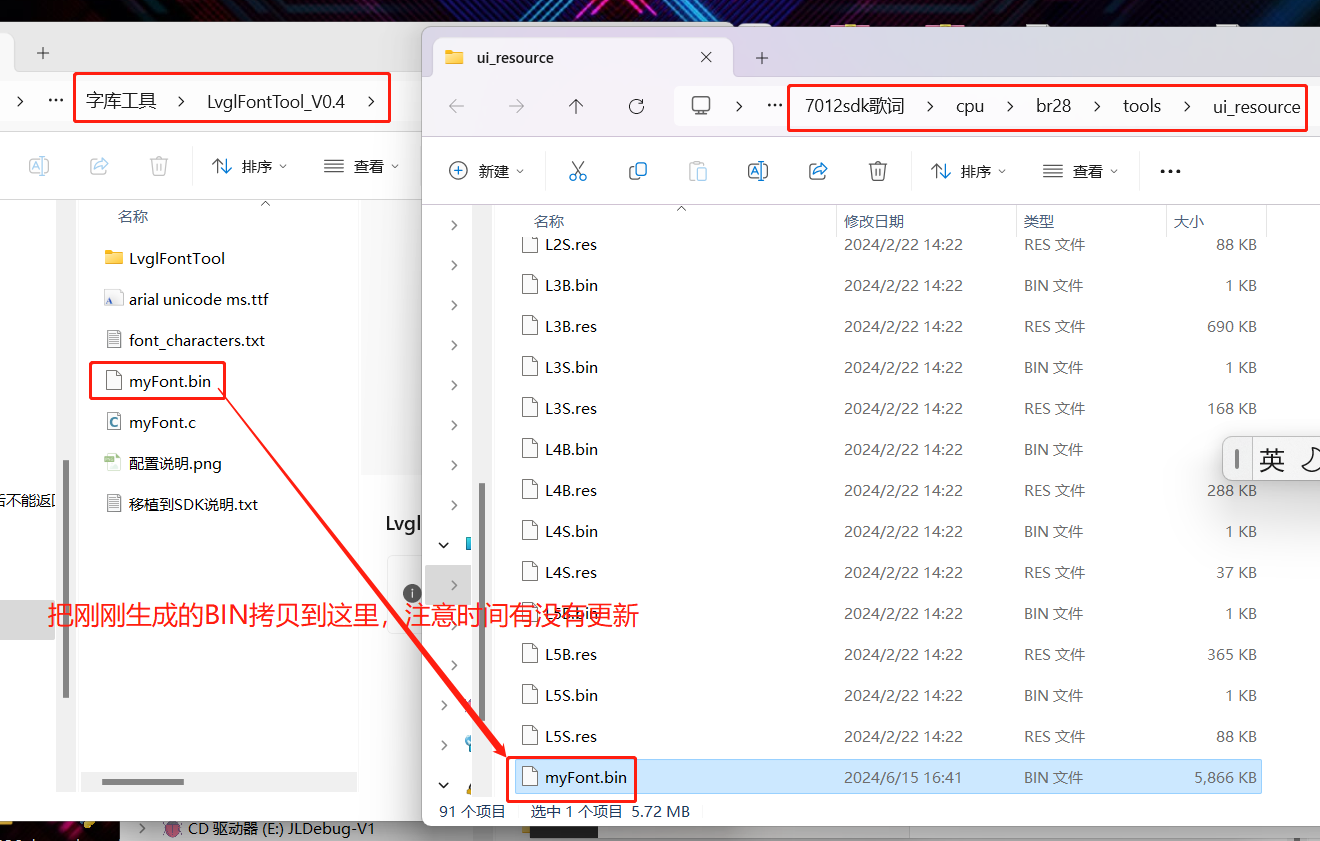The height and width of the screenshot is (841, 1320).
Task: Expand the chevron after 字库工具 in address bar
Action: [181, 101]
